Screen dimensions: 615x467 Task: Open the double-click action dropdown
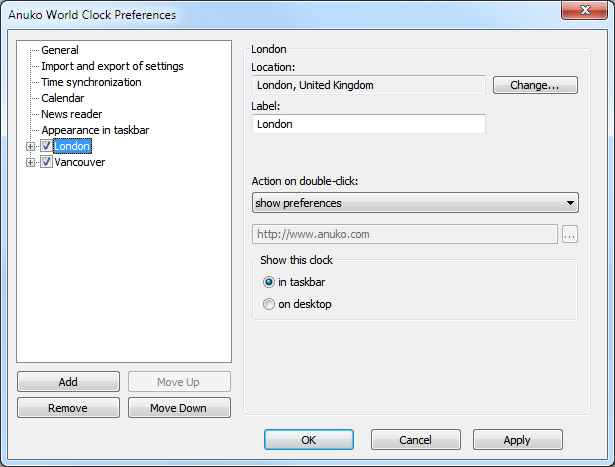415,203
